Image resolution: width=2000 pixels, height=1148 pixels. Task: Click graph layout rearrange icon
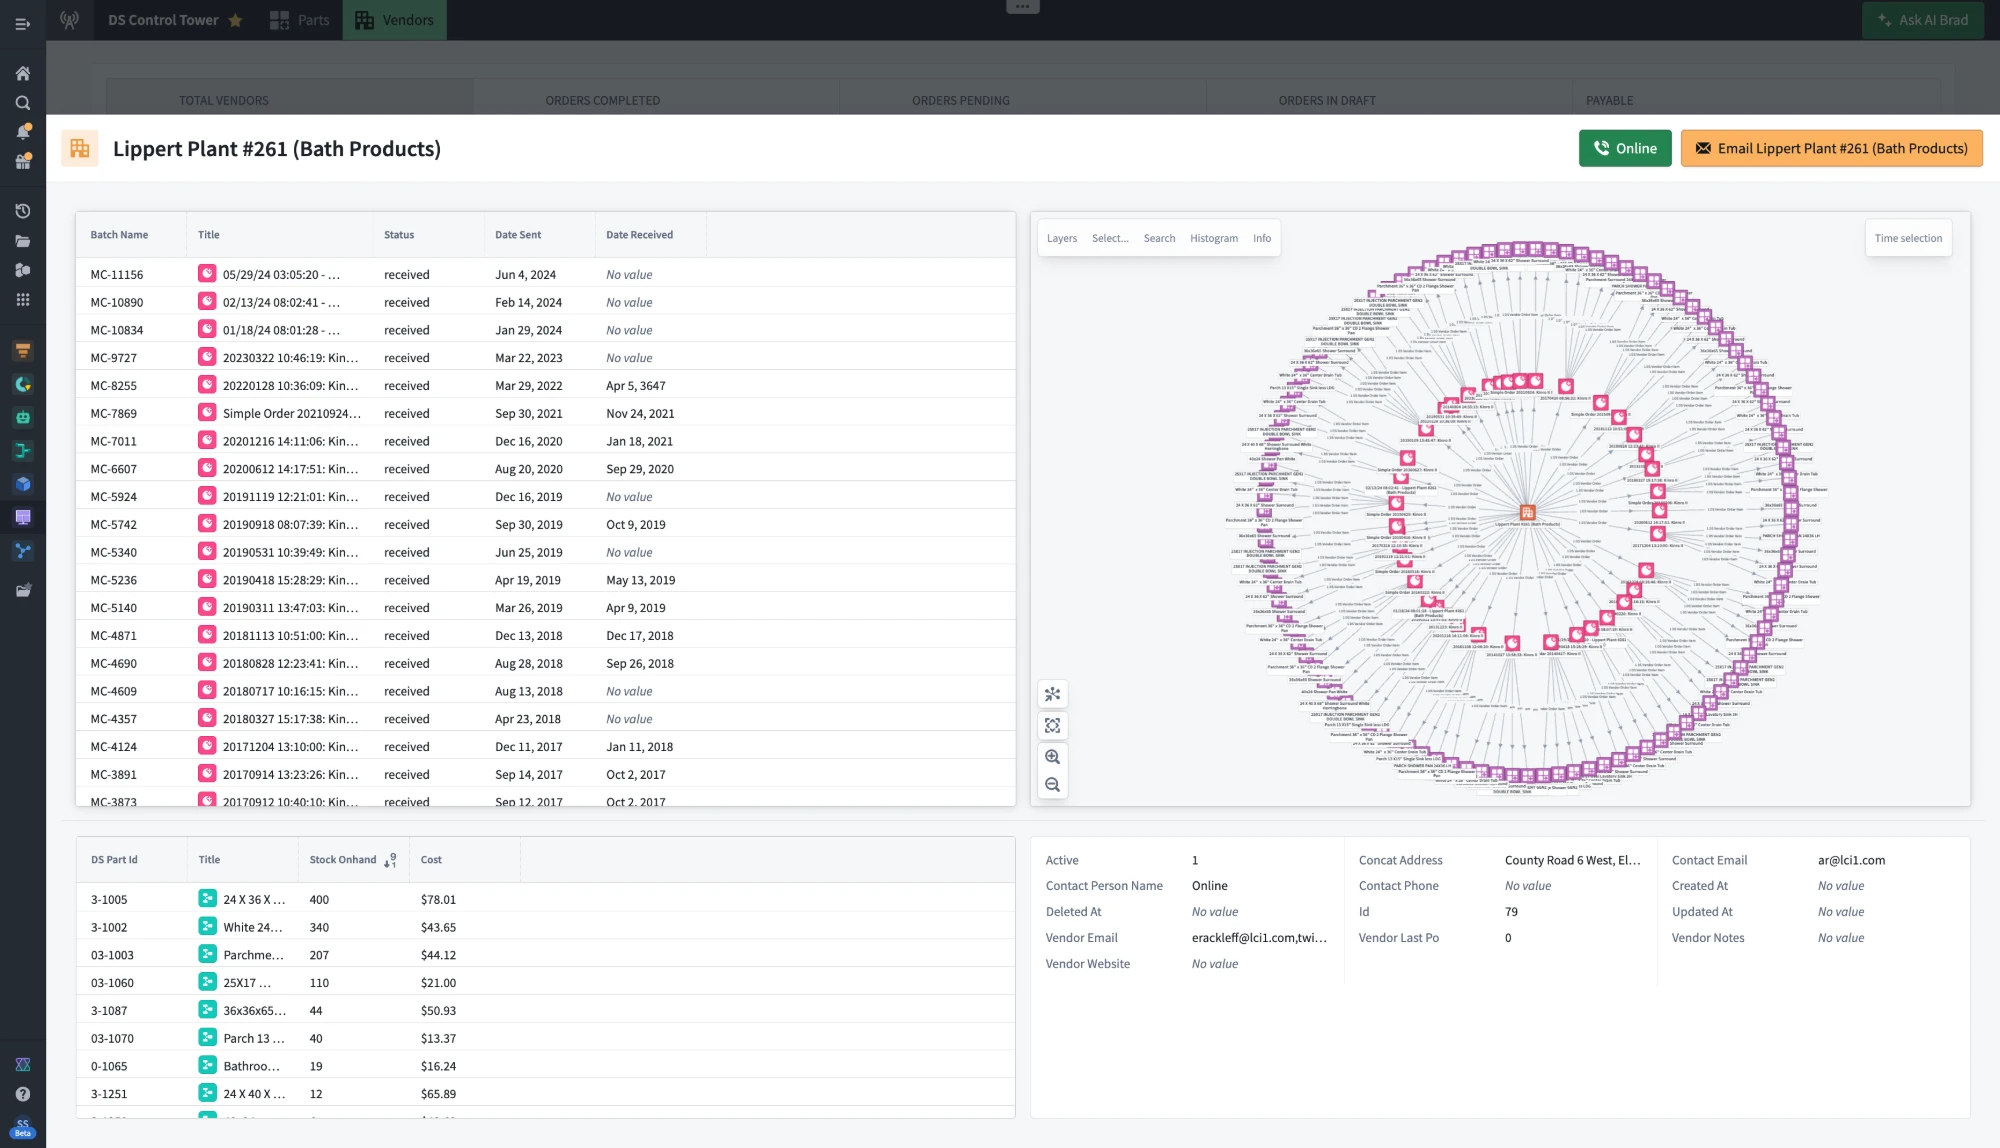coord(1052,694)
